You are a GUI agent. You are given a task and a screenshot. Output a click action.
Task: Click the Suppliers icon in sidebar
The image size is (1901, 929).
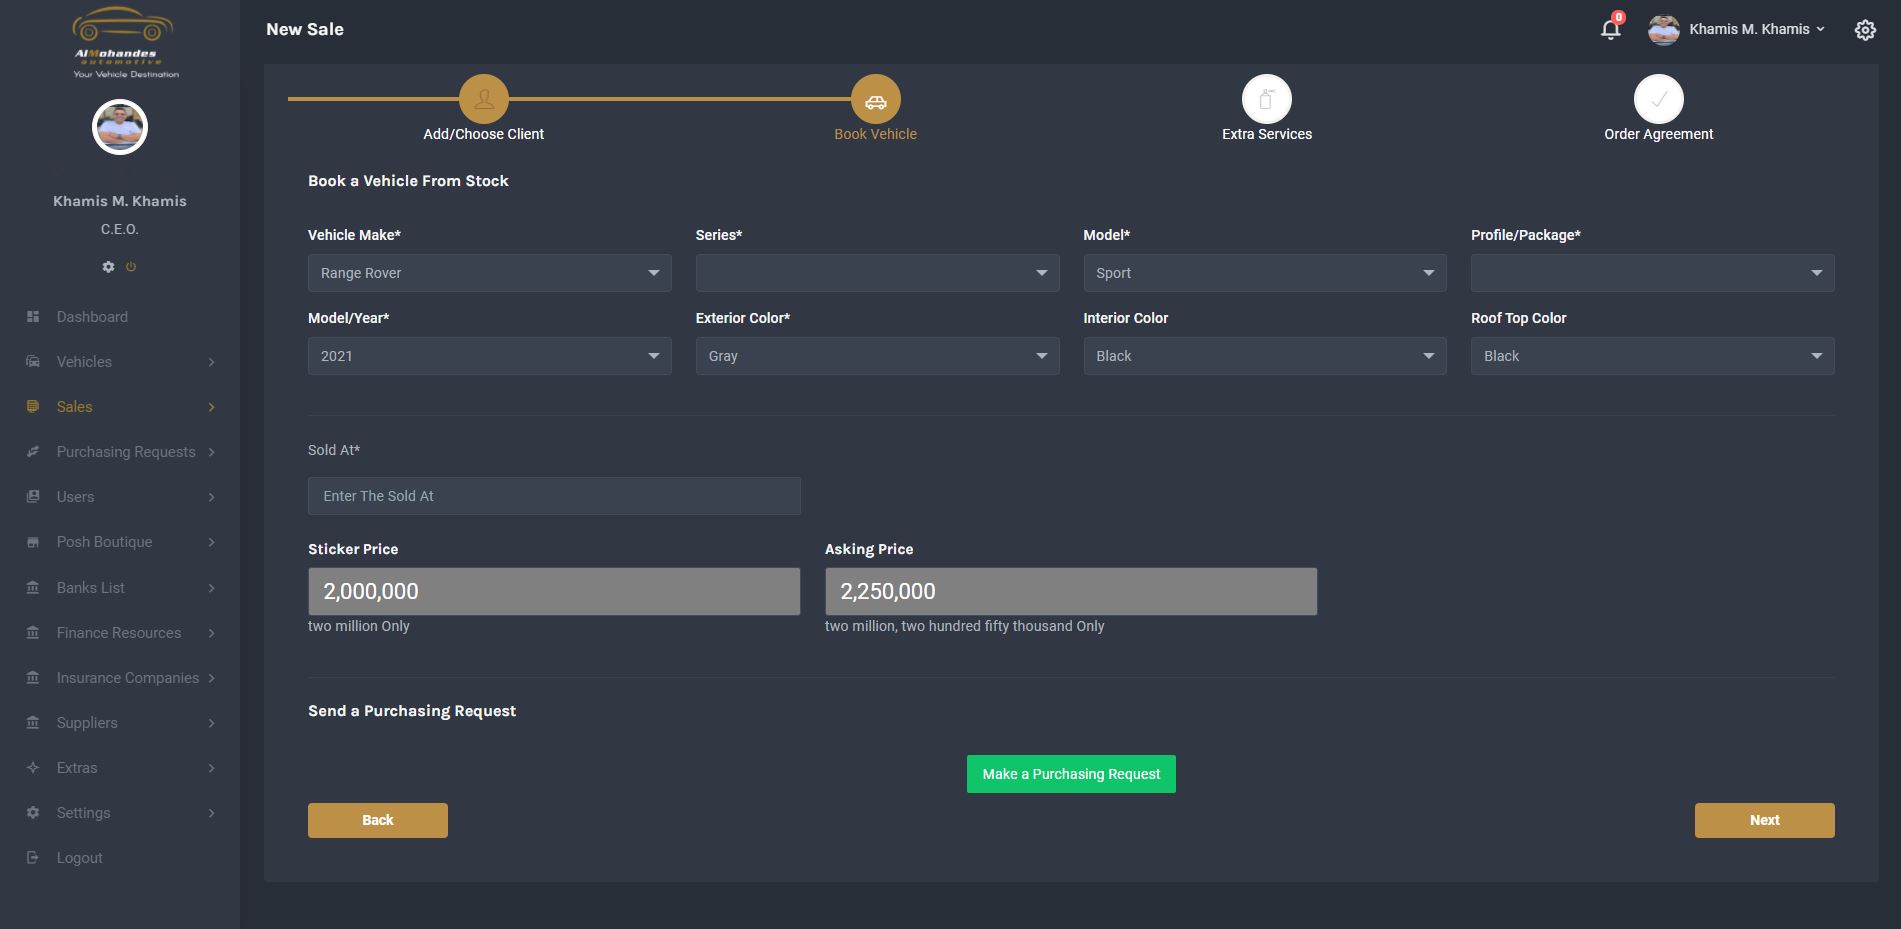click(33, 723)
